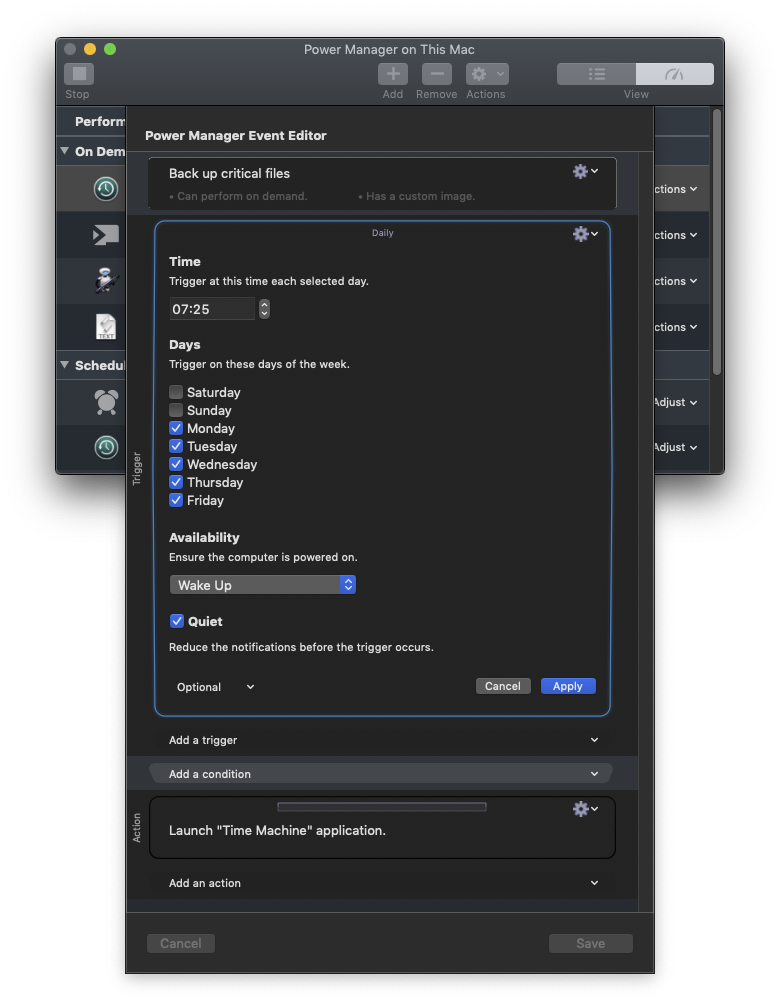Expand the Add a condition menu

point(382,774)
